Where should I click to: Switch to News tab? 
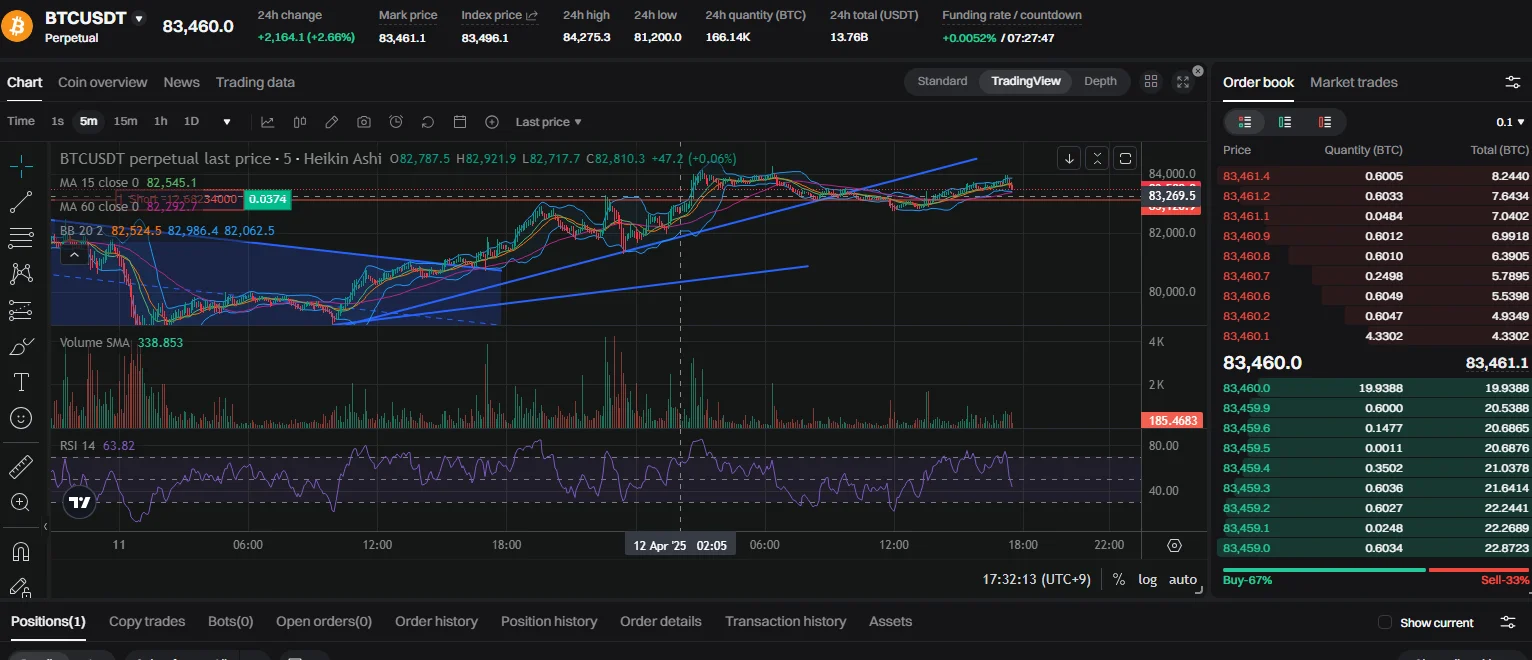click(181, 82)
